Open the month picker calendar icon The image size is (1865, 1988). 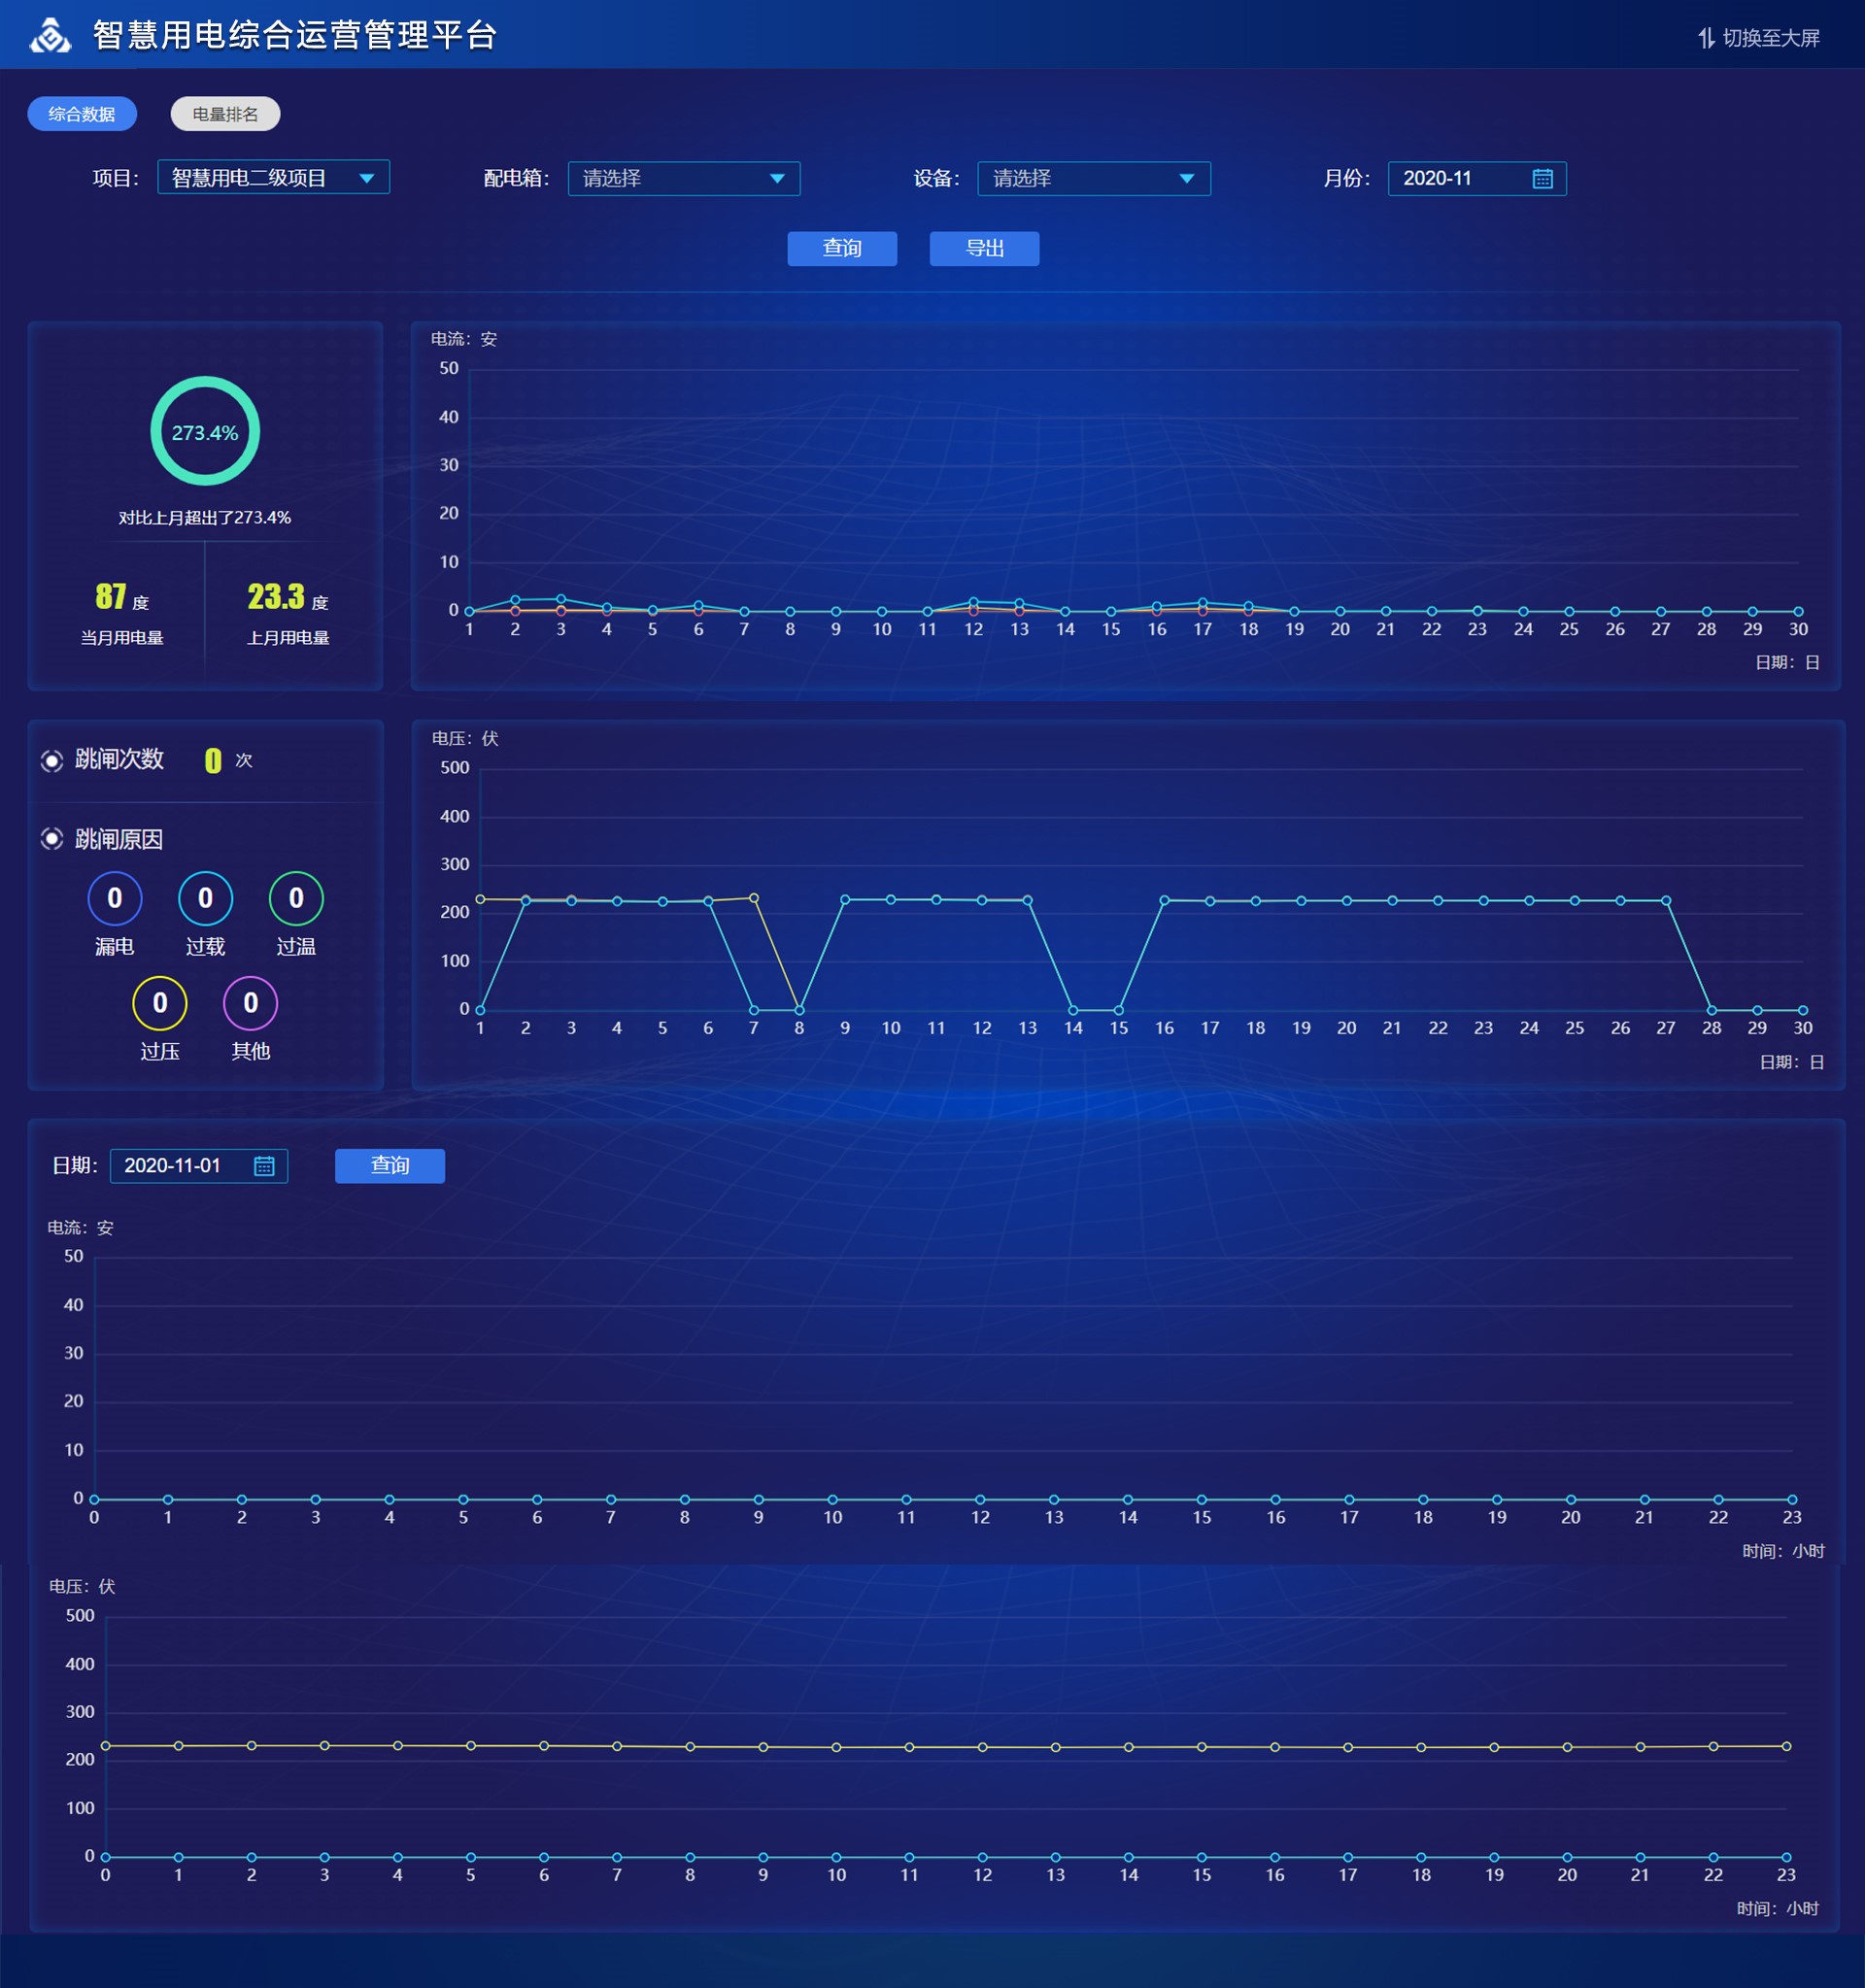[x=1542, y=178]
